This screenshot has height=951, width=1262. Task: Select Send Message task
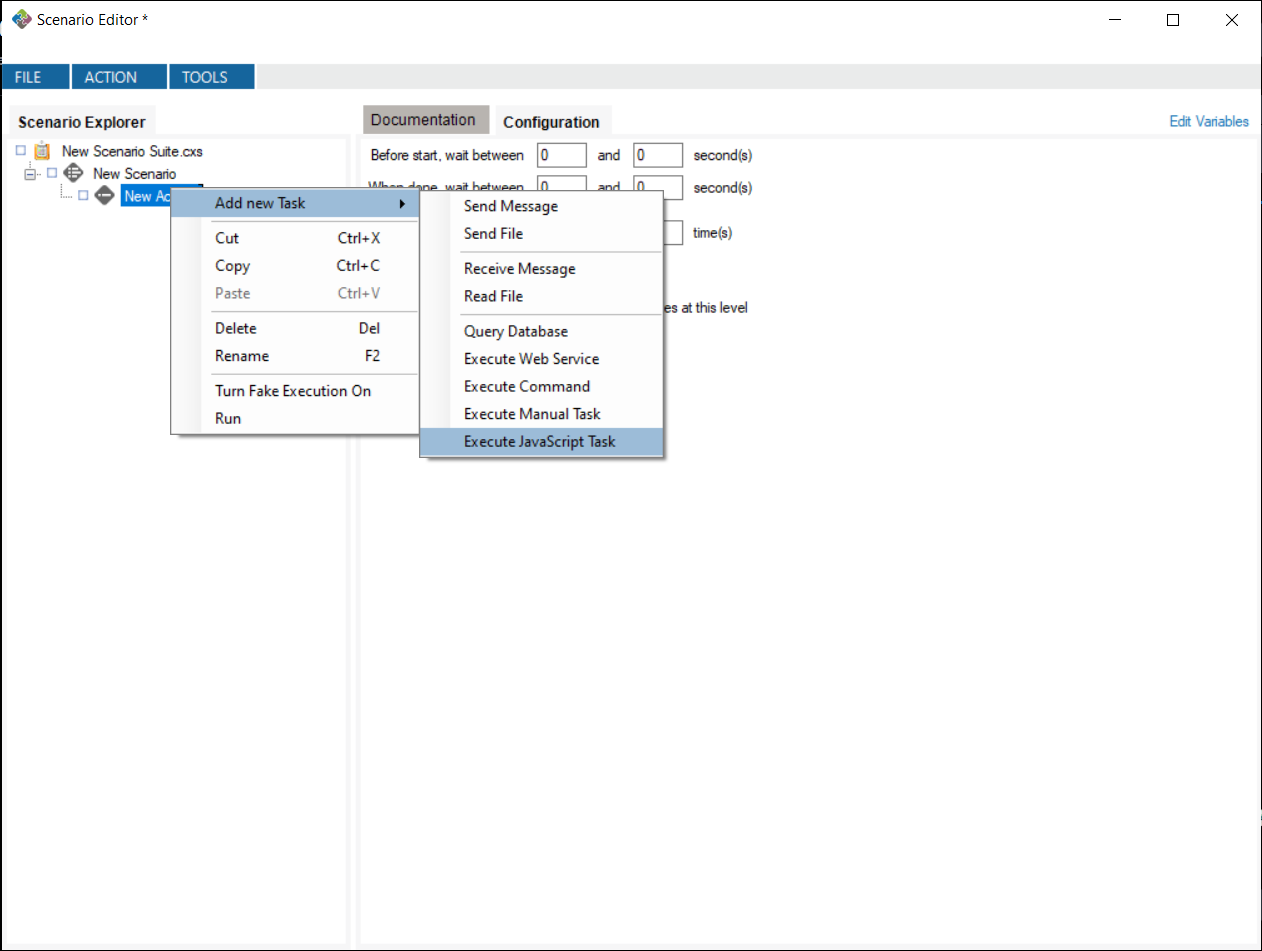543,206
